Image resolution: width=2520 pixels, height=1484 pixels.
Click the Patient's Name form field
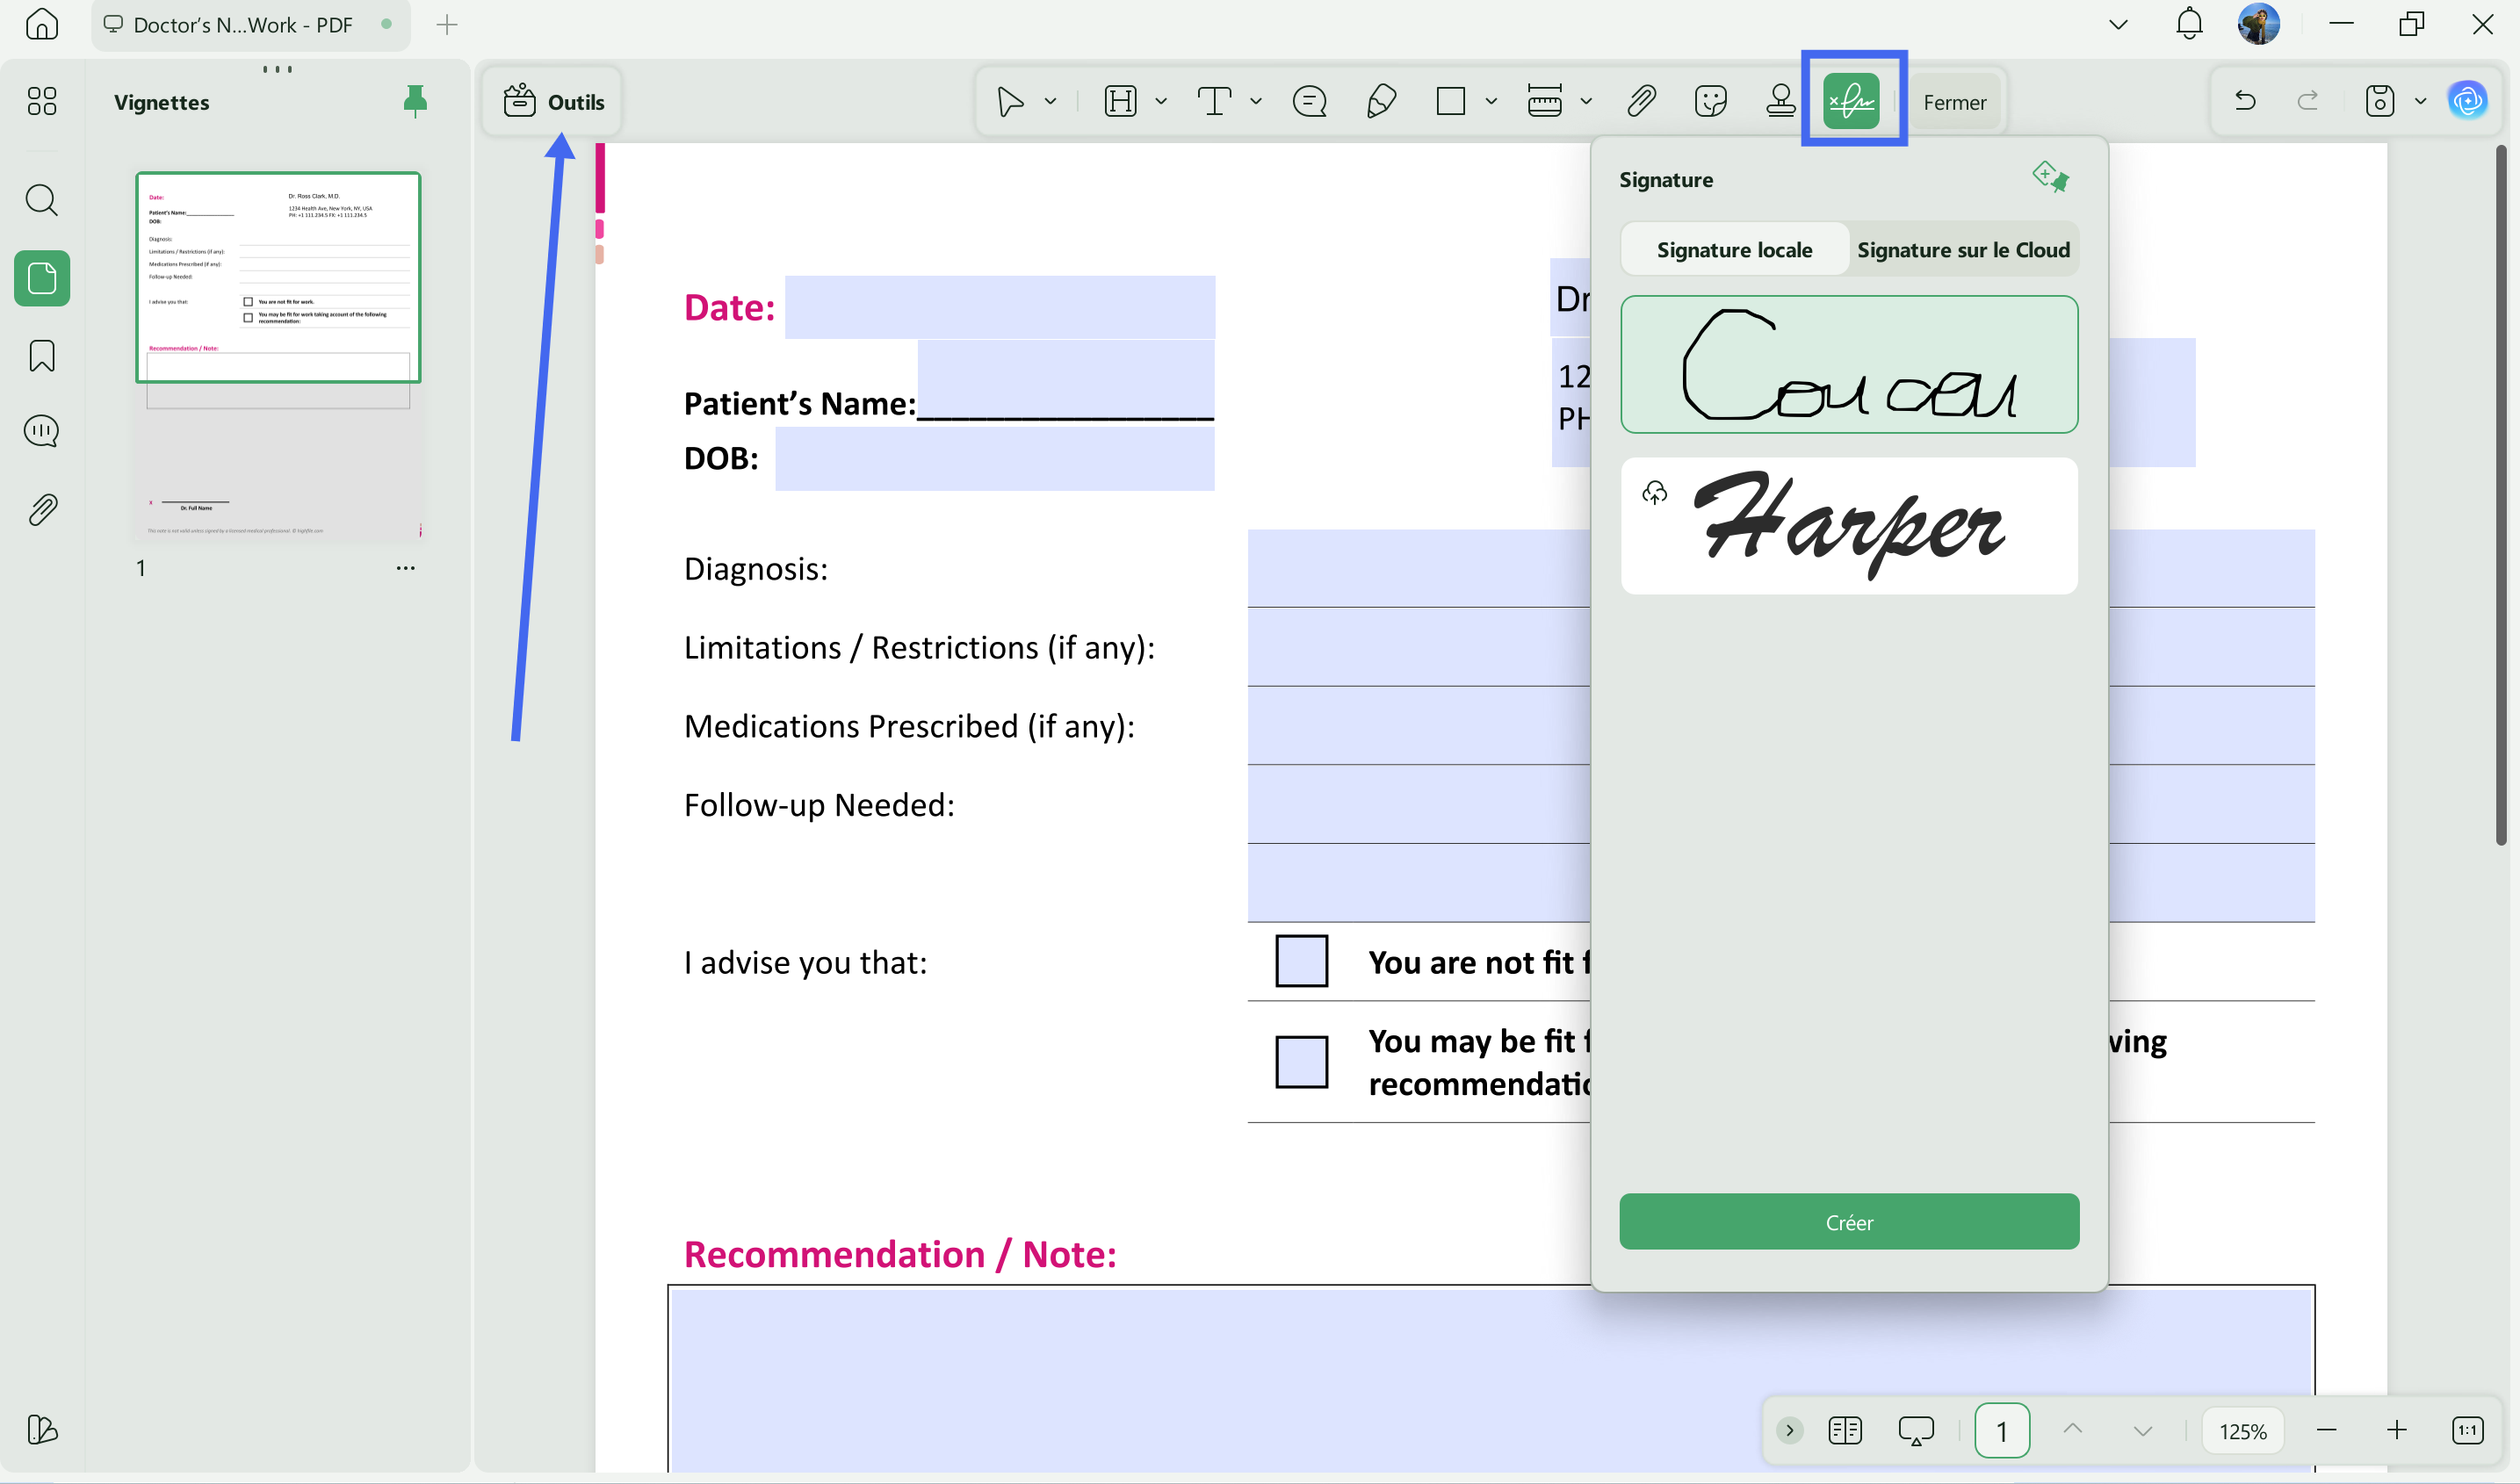[1066, 380]
